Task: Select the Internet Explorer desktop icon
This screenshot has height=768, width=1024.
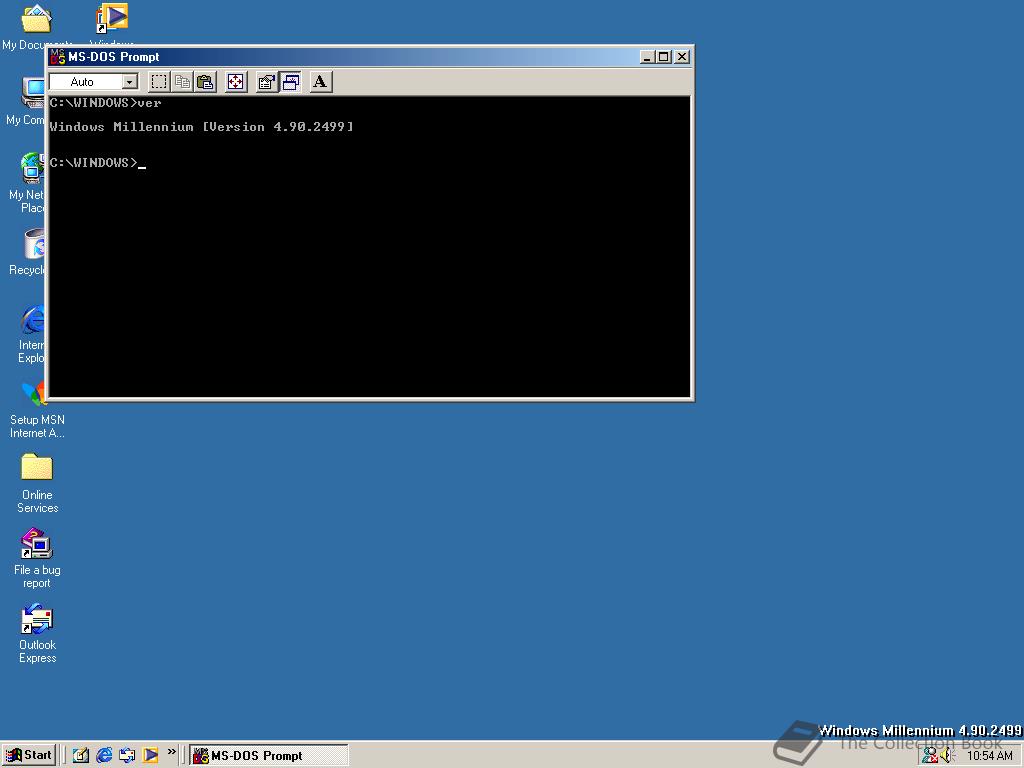Action: pyautogui.click(x=33, y=320)
